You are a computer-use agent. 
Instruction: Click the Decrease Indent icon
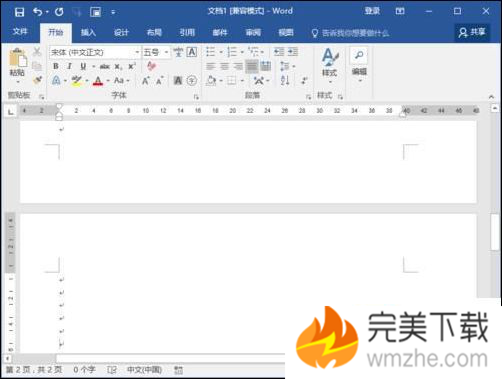coord(279,52)
